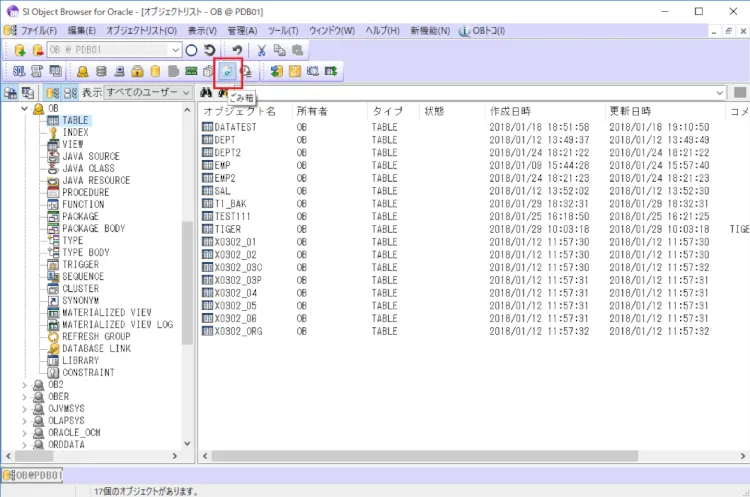Open the オブジェクトリスト(O) menu
The width and height of the screenshot is (750, 497).
142,31
